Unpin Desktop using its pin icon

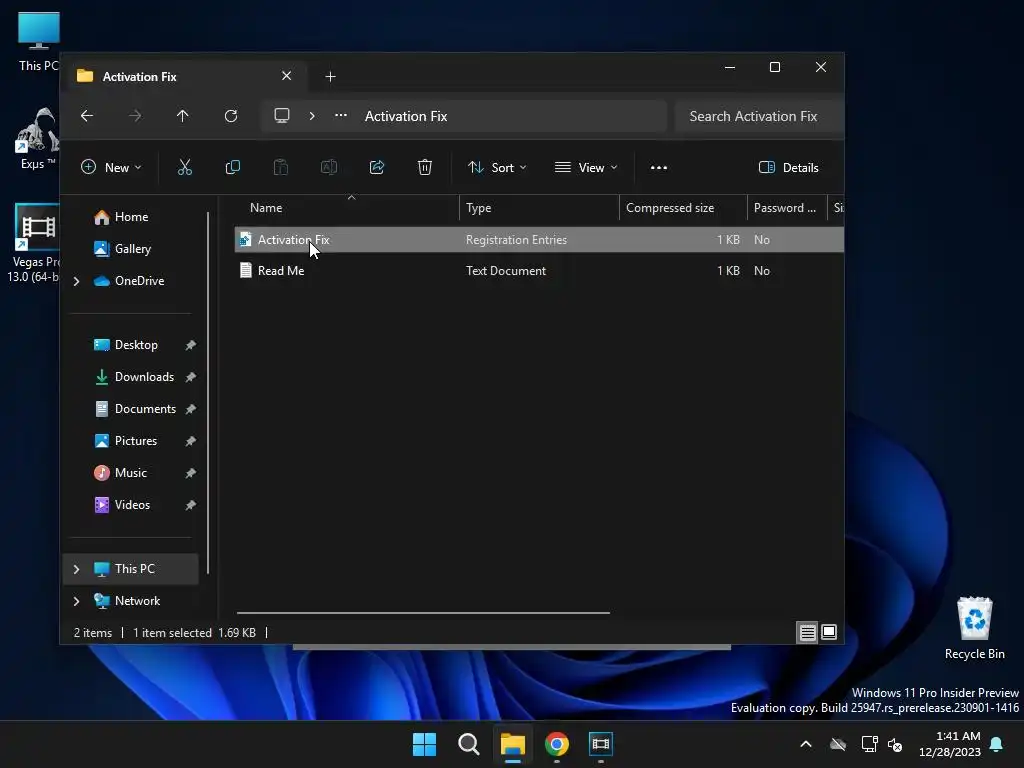[x=190, y=345]
